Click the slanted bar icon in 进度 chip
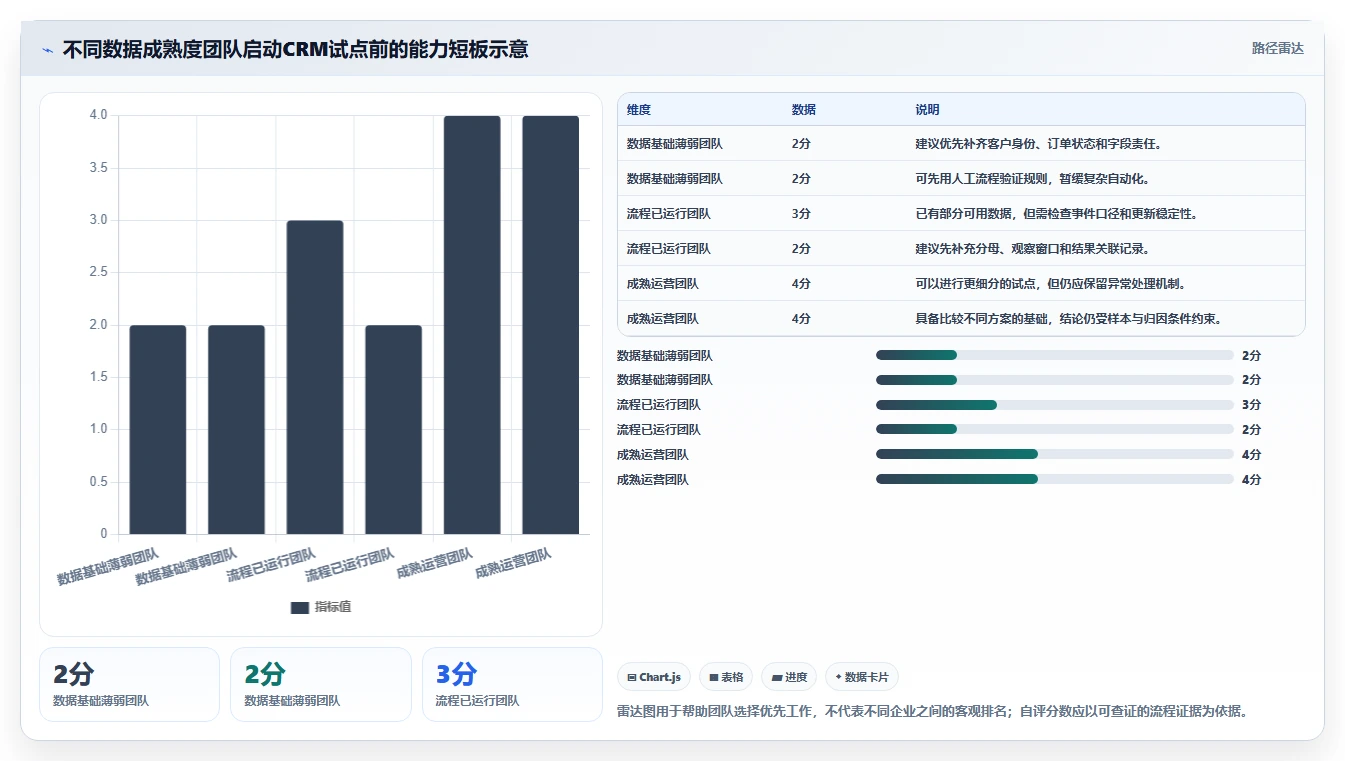Image resolution: width=1345 pixels, height=761 pixels. pos(777,677)
